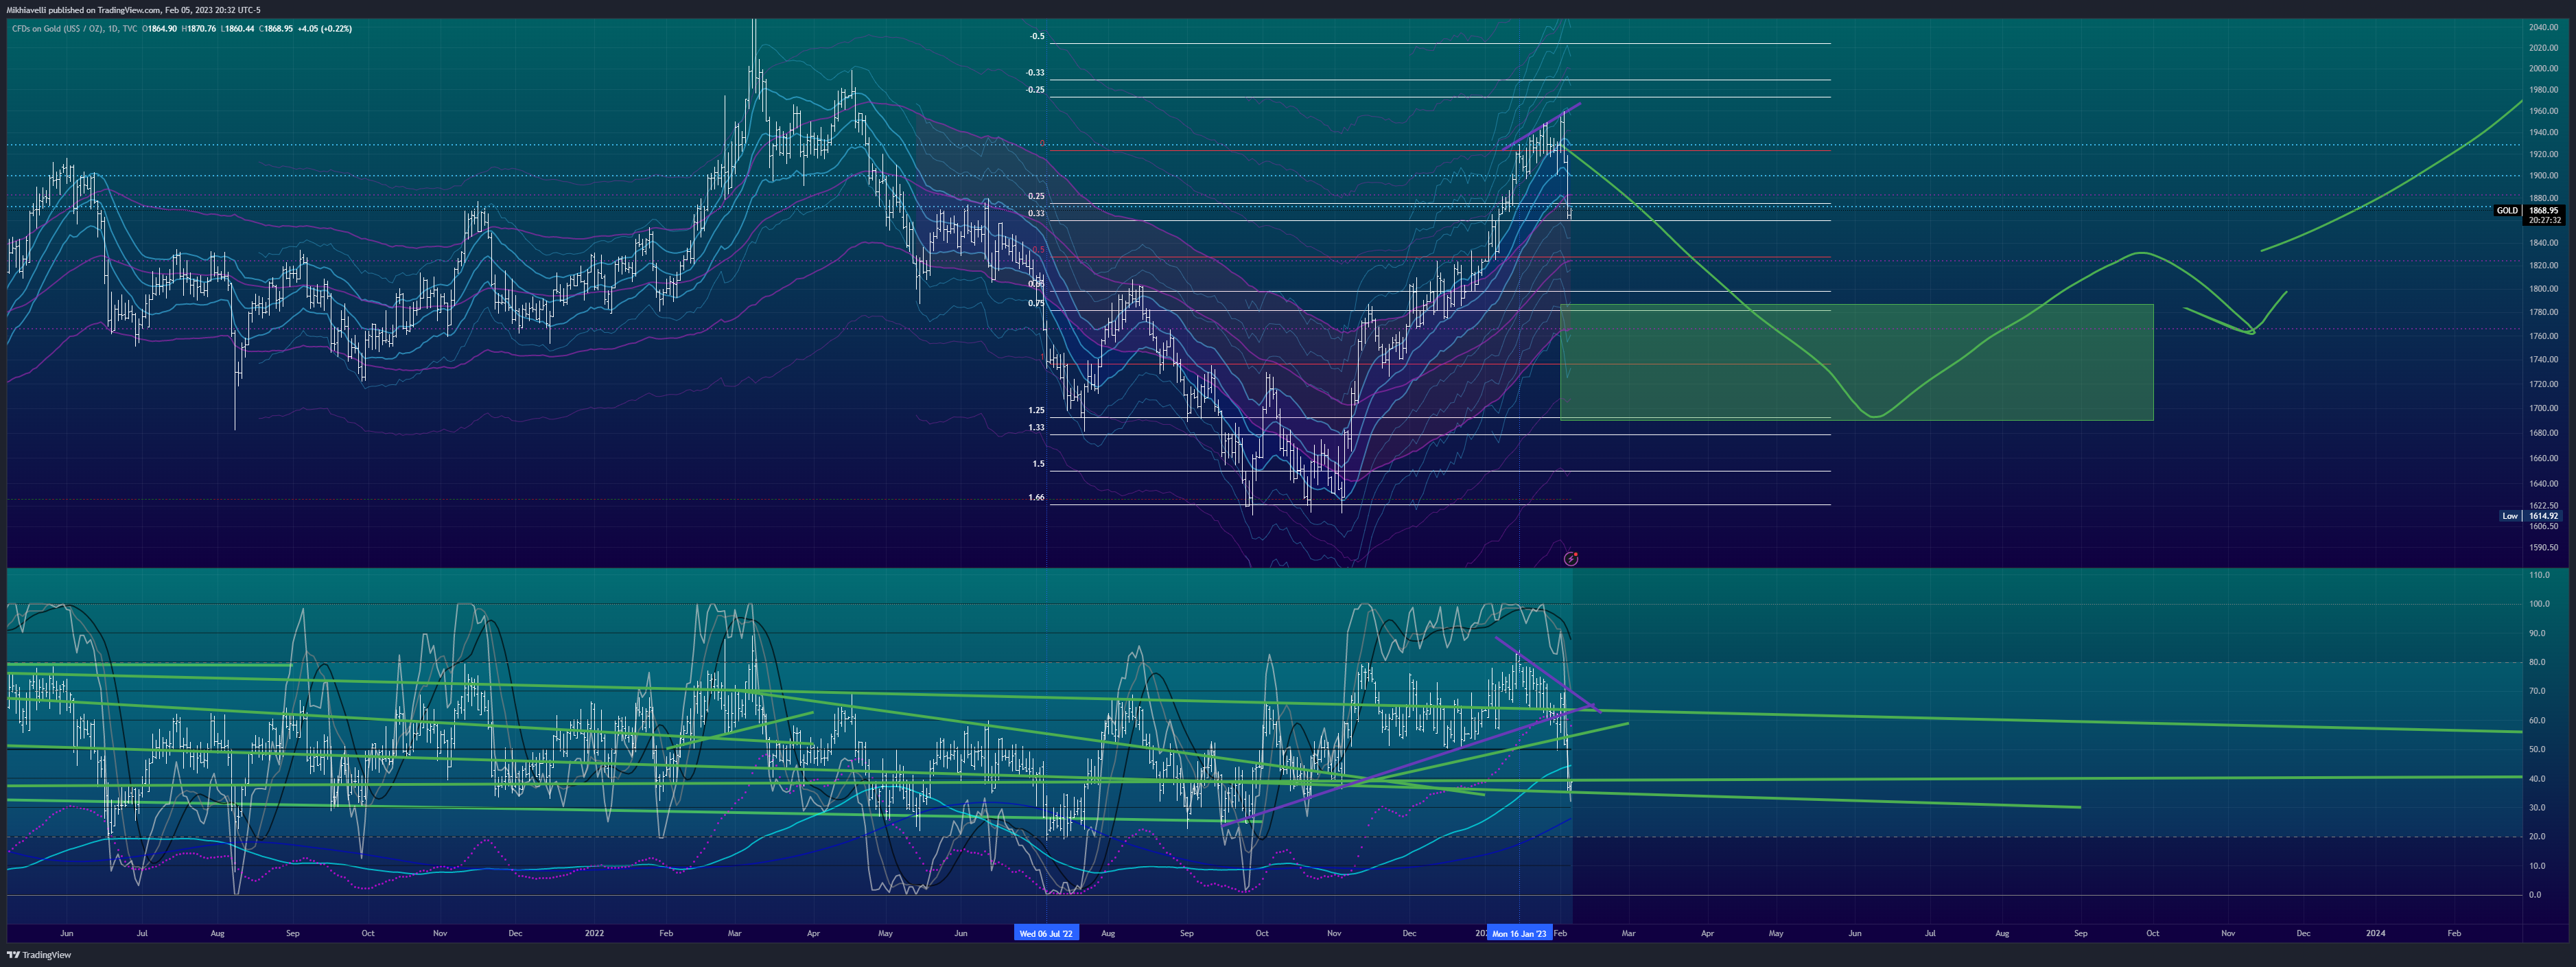
Task: Click the Fibonacci level label 1.66
Action: 1036,497
